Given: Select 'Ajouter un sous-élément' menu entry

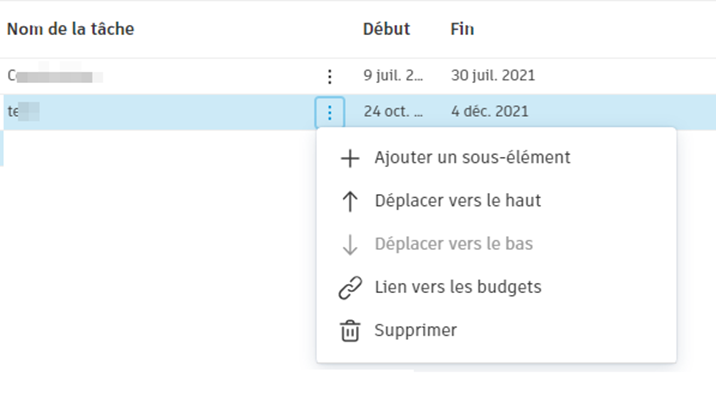Looking at the screenshot, I should pyautogui.click(x=472, y=158).
